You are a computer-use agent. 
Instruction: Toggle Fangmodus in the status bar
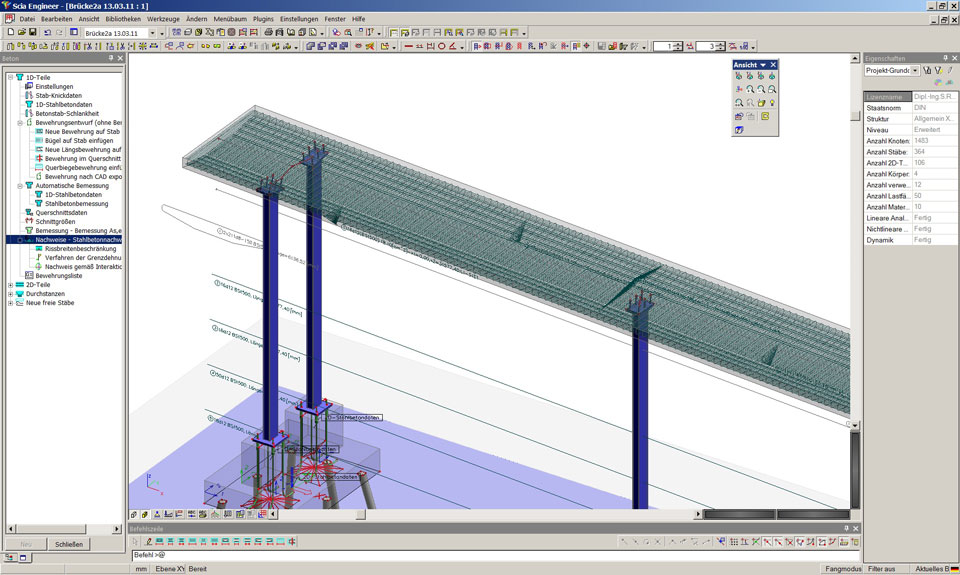[x=841, y=568]
